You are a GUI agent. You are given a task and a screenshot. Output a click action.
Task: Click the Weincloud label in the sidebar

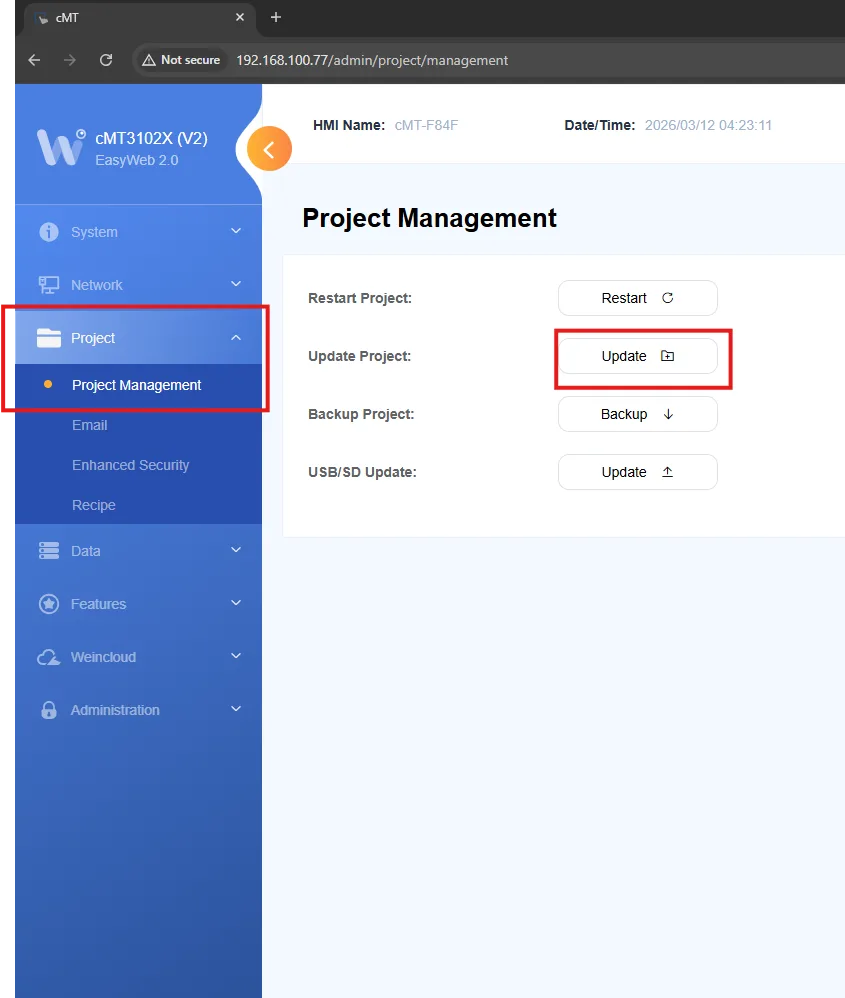104,657
